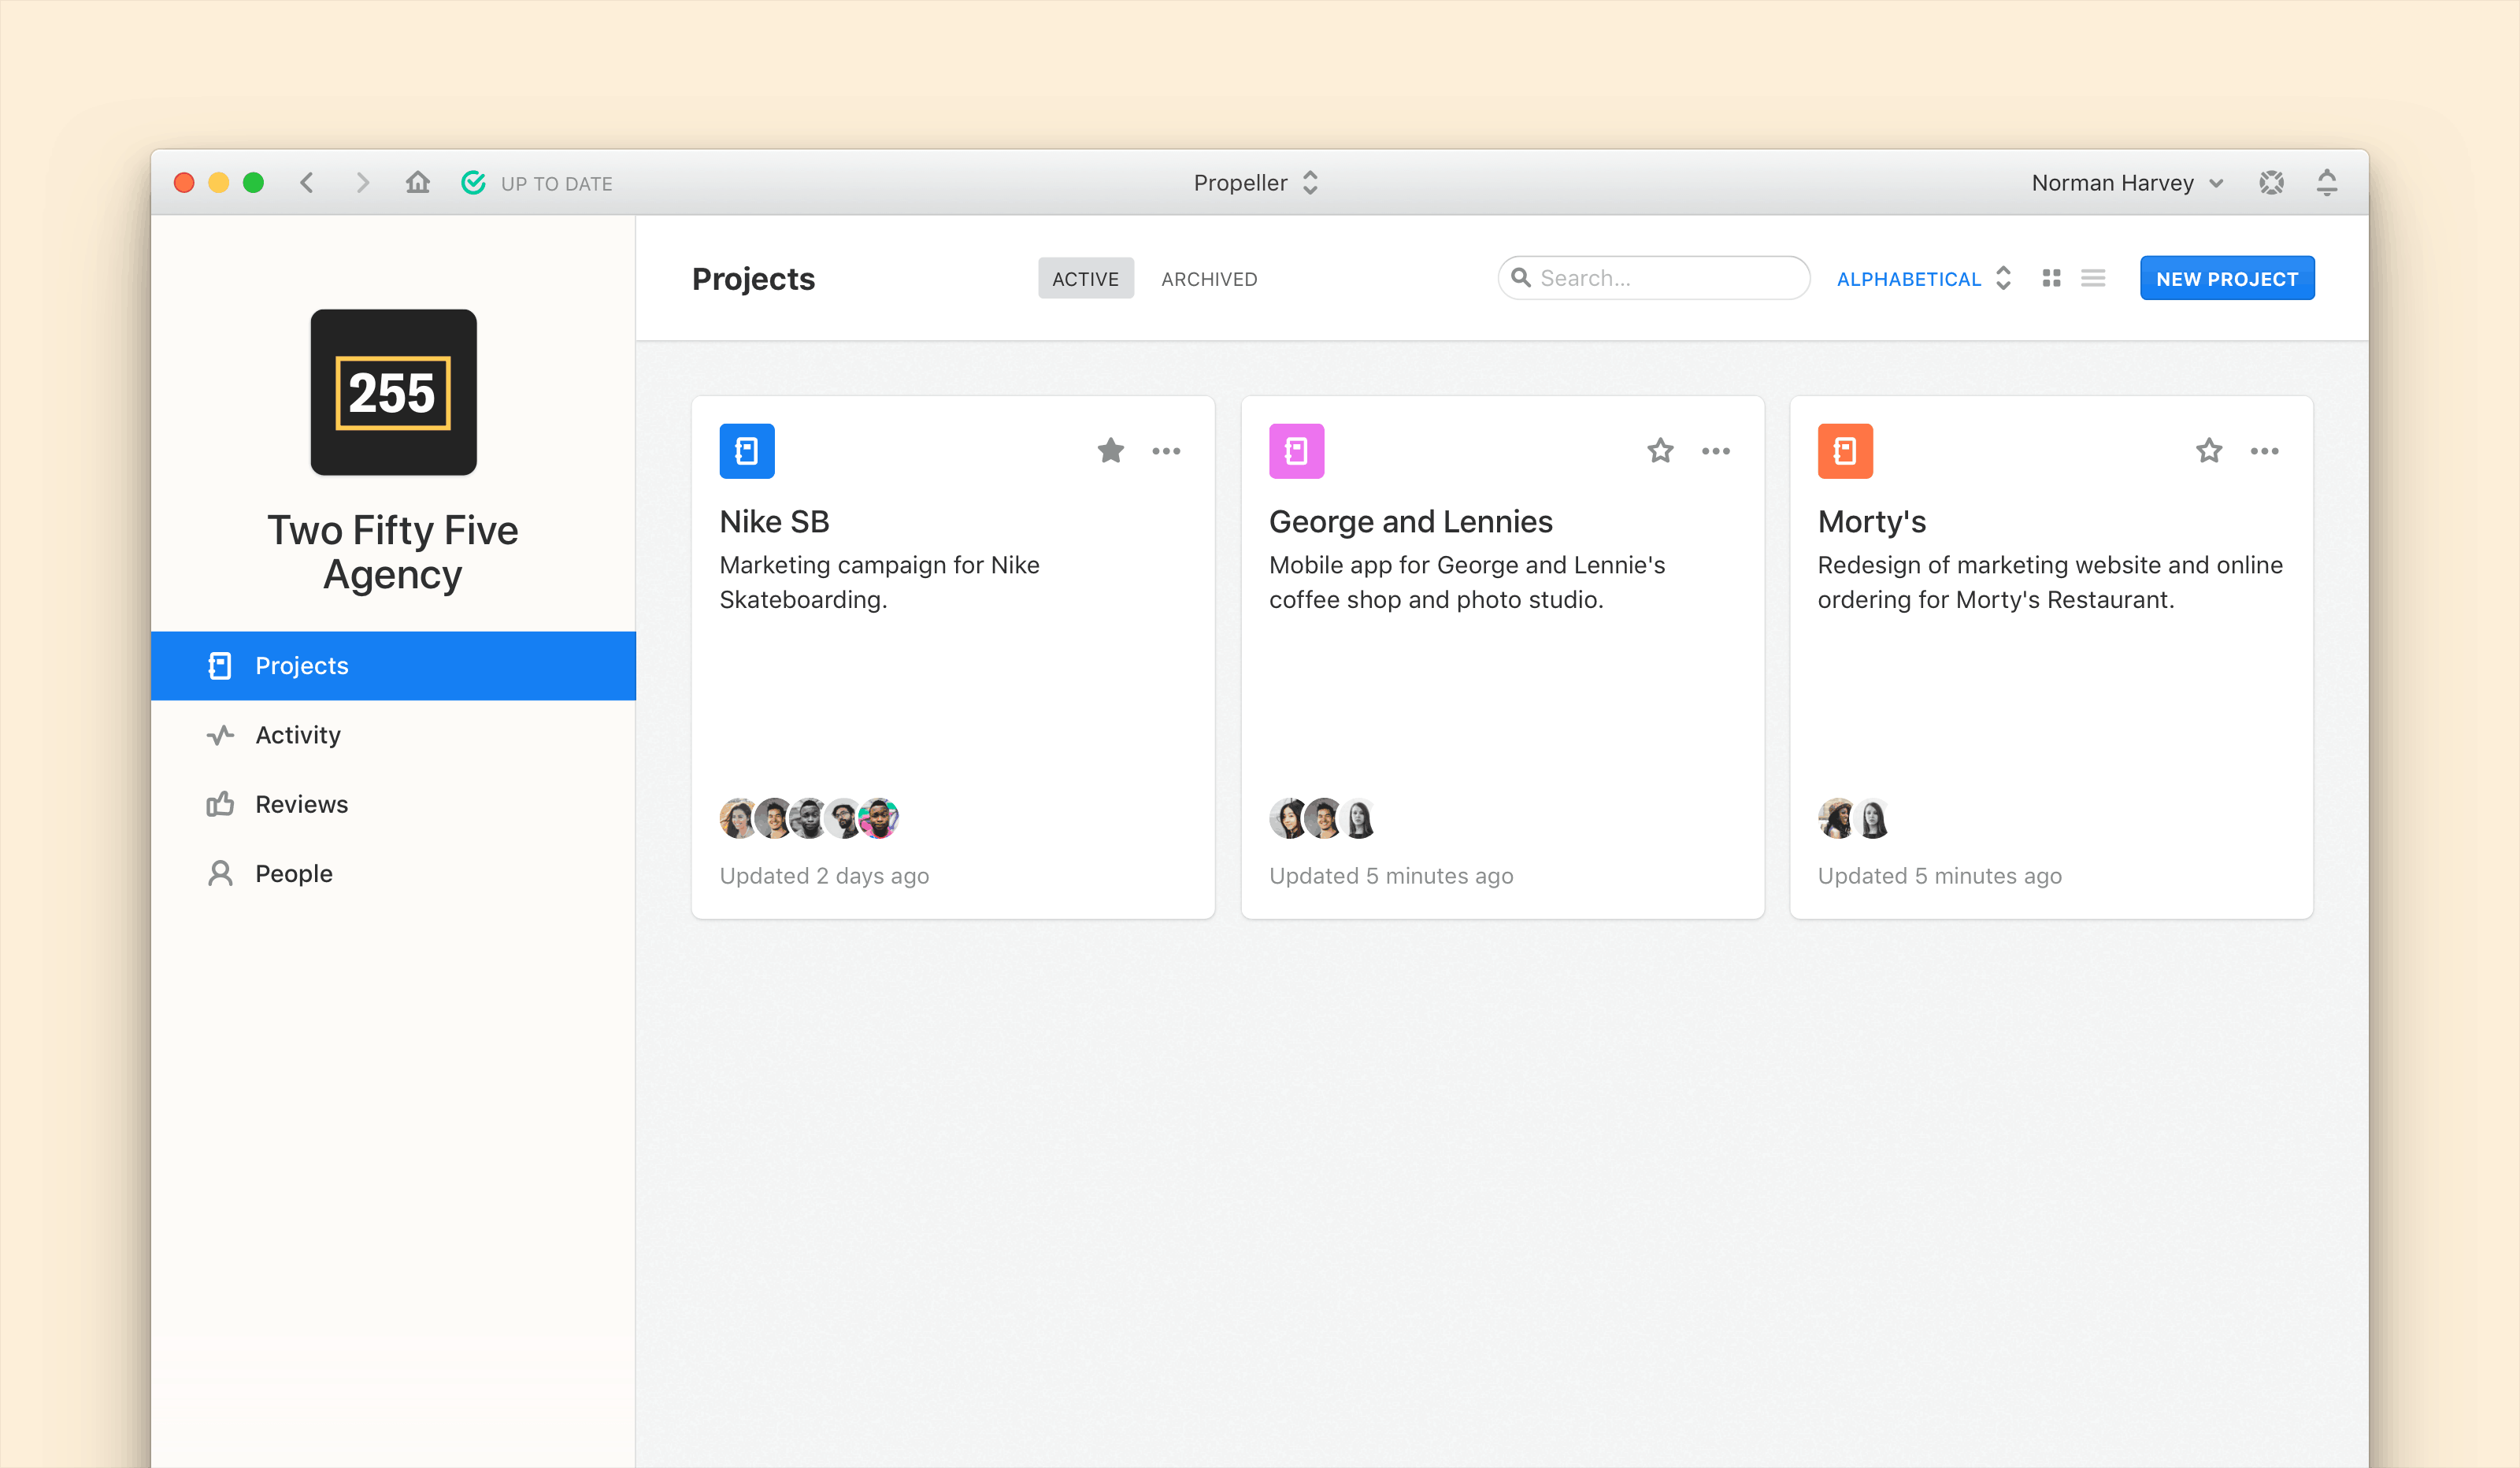Image resolution: width=2520 pixels, height=1468 pixels.
Task: Open the George and Lennies project title
Action: [x=1410, y=521]
